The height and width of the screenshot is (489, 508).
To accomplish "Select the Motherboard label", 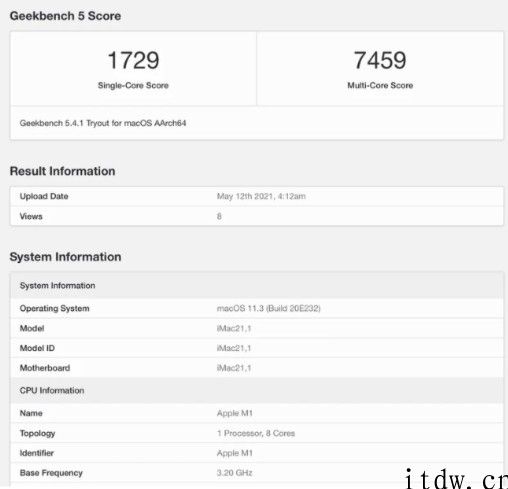I will [45, 368].
